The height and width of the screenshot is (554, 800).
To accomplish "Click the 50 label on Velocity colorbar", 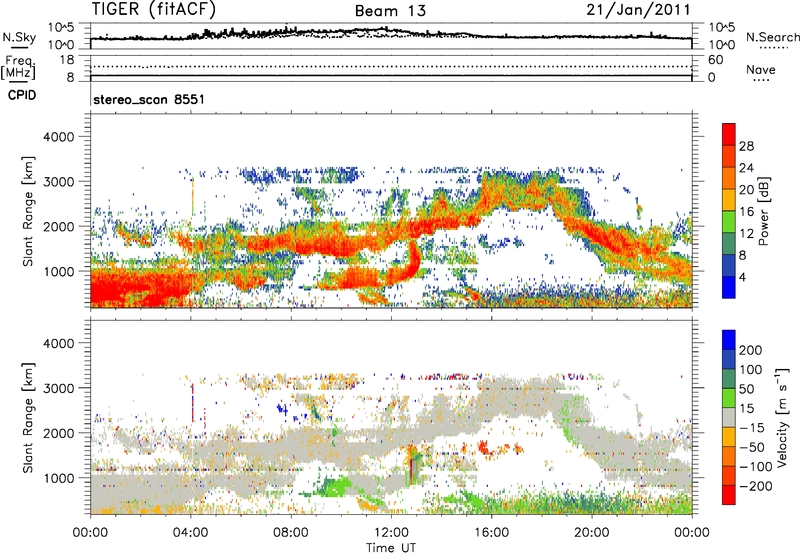I will pos(746,389).
